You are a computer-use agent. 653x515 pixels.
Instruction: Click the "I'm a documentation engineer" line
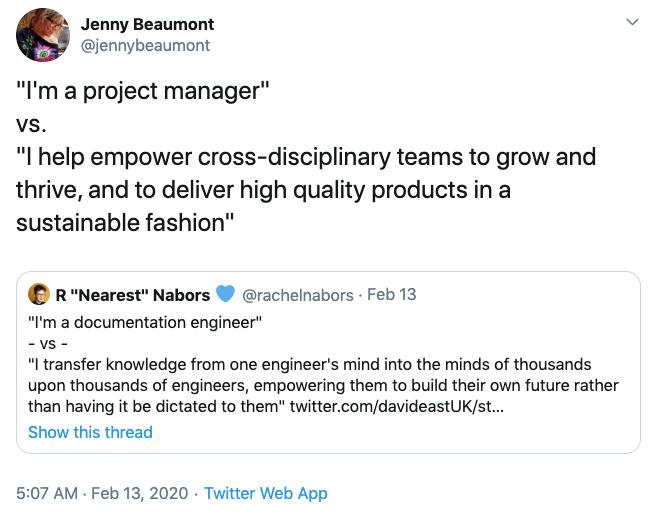145,322
